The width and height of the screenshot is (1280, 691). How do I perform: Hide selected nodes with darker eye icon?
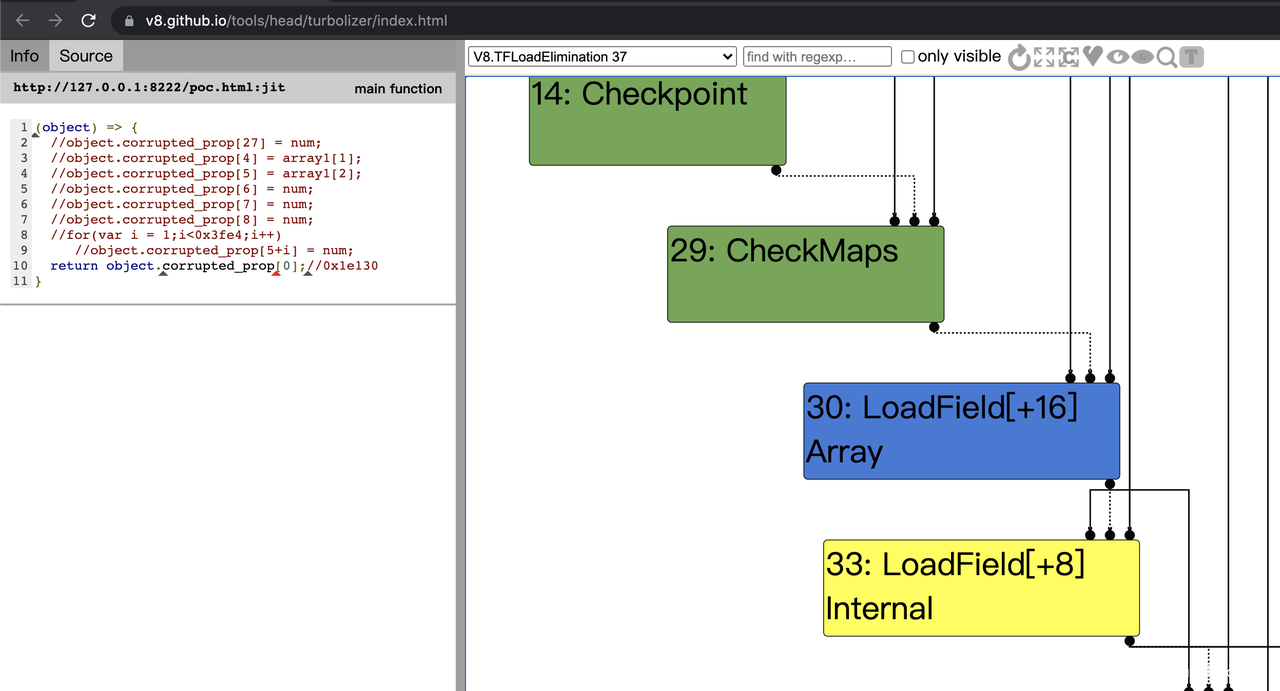[x=1142, y=57]
